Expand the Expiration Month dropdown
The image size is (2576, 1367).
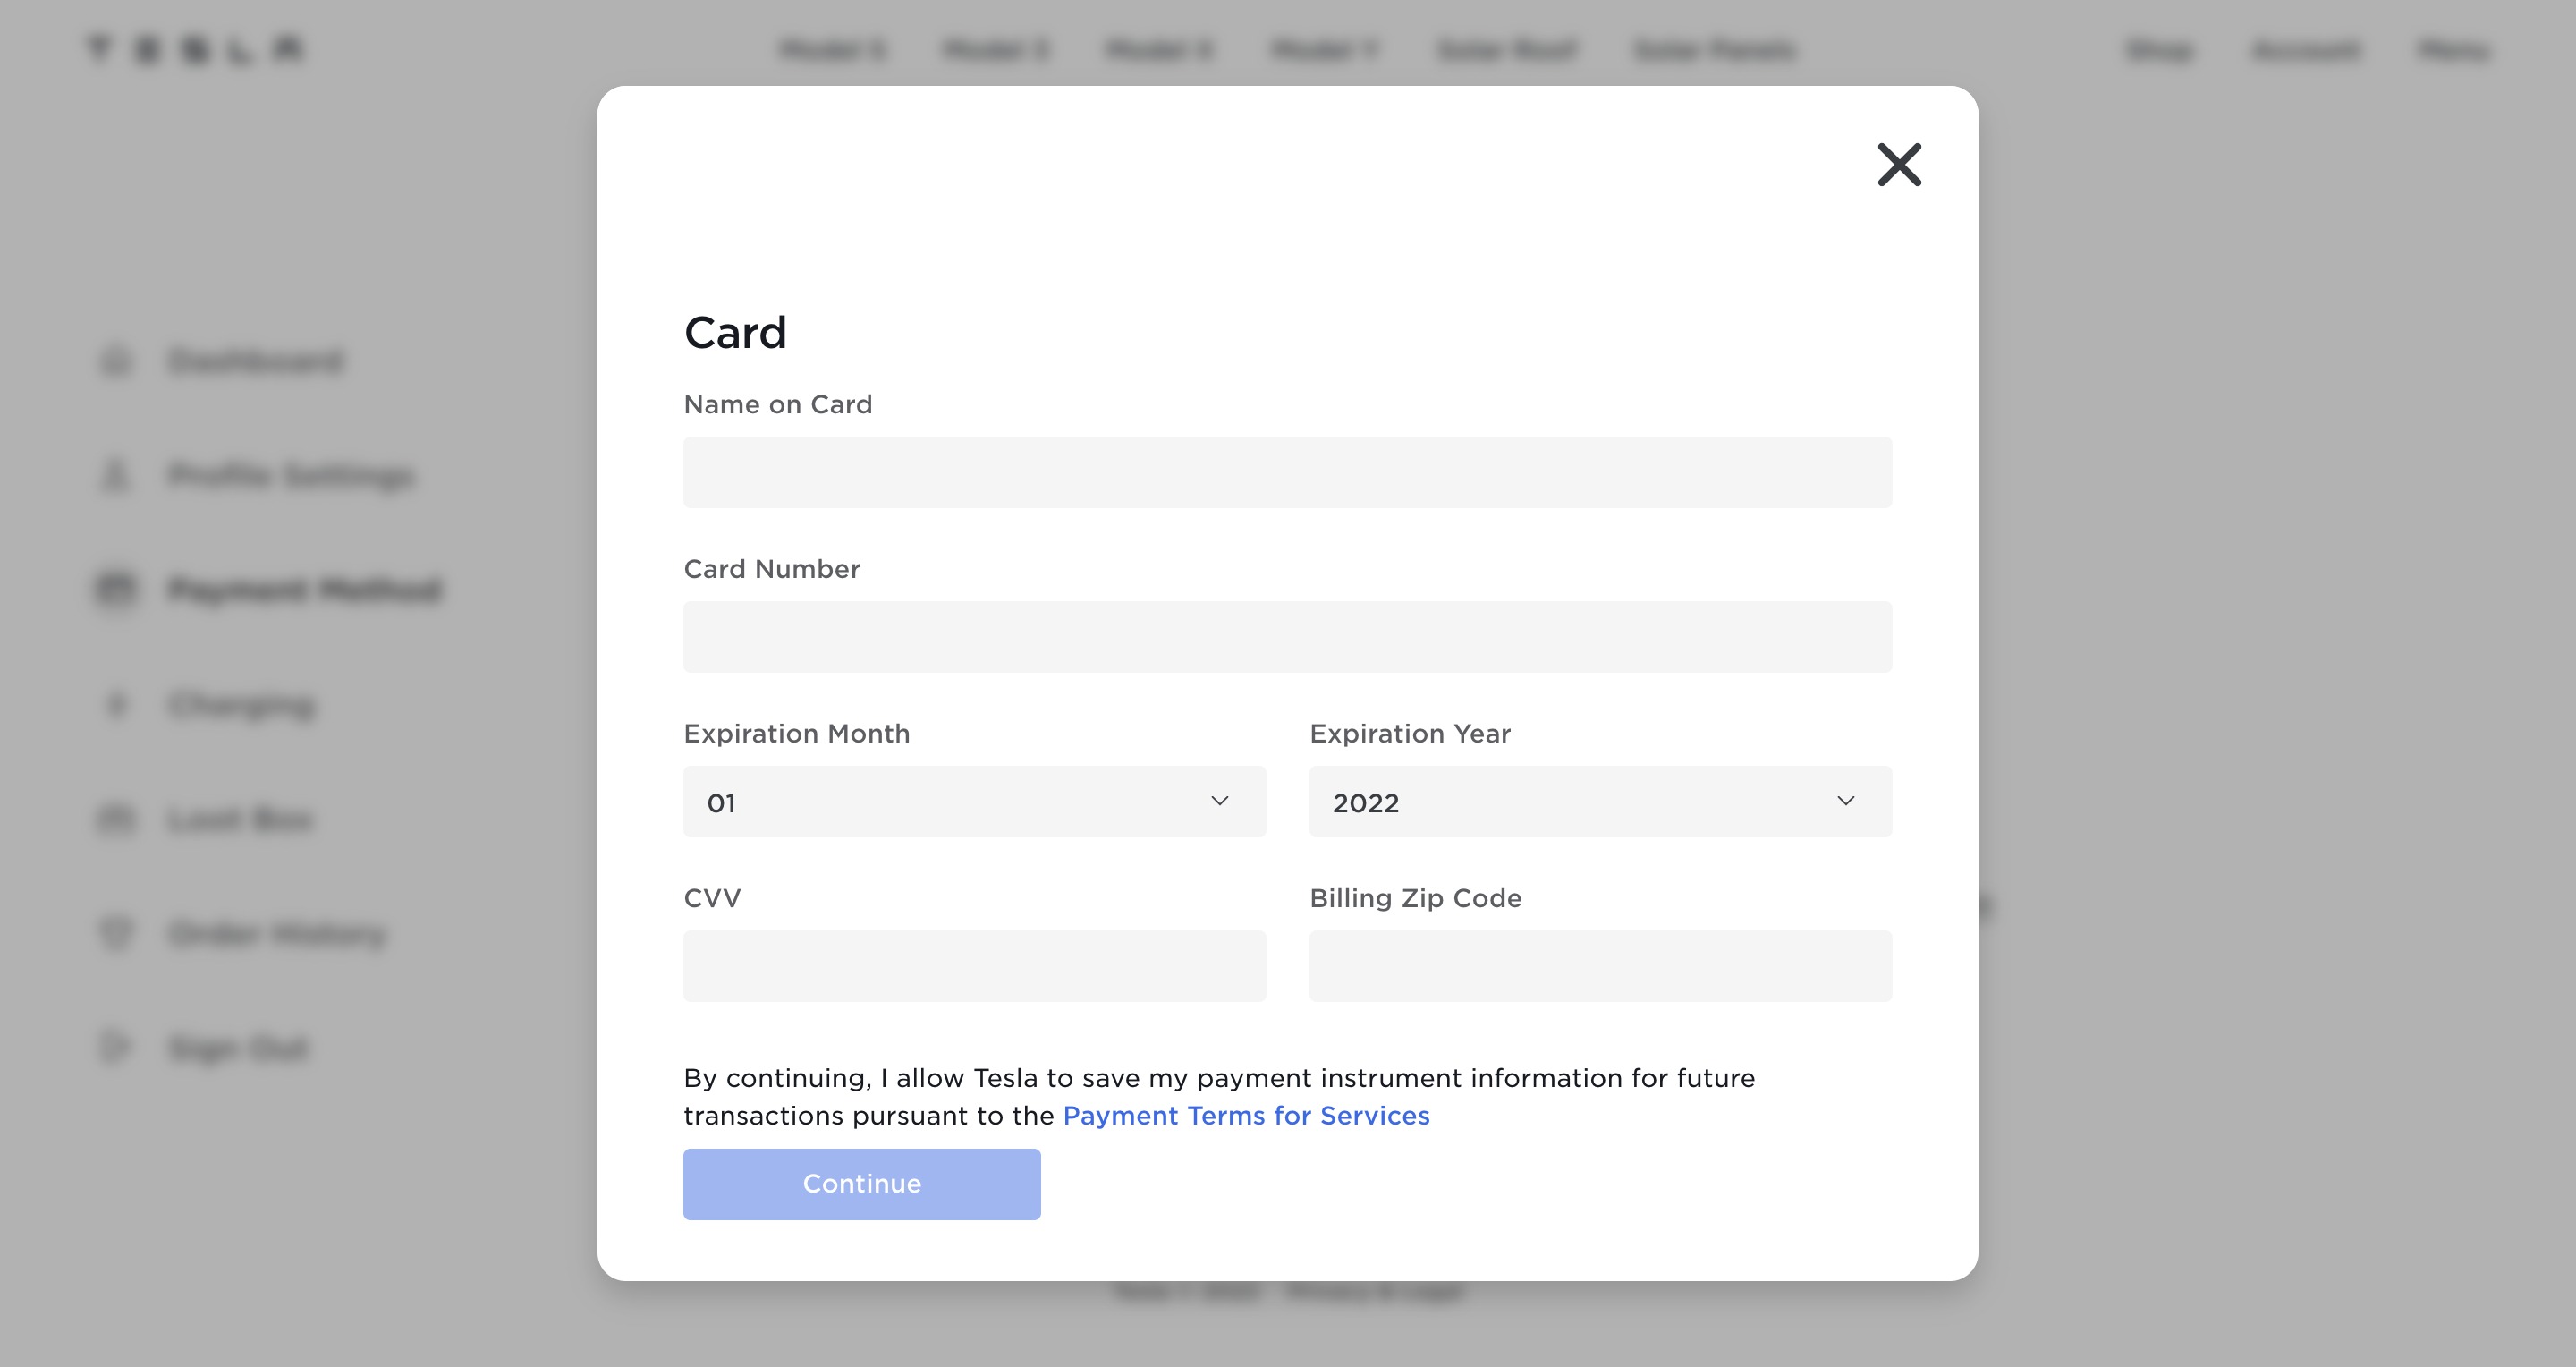(974, 802)
